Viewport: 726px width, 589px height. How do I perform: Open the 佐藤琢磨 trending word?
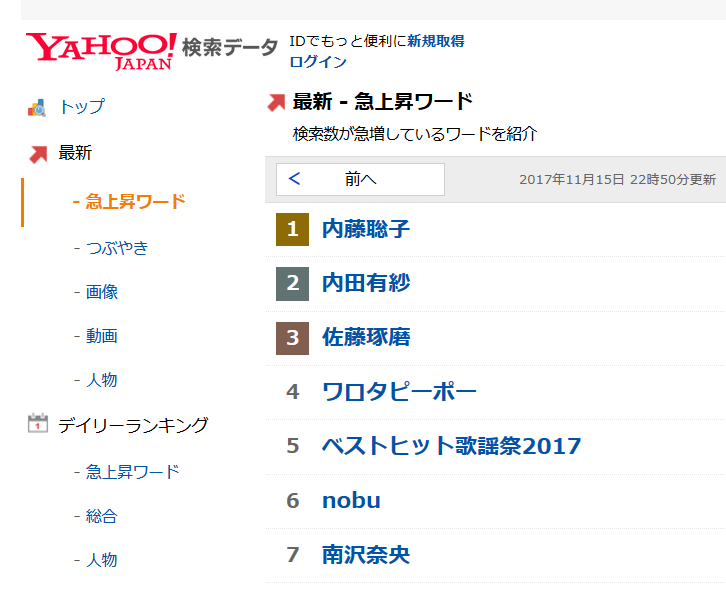click(366, 338)
